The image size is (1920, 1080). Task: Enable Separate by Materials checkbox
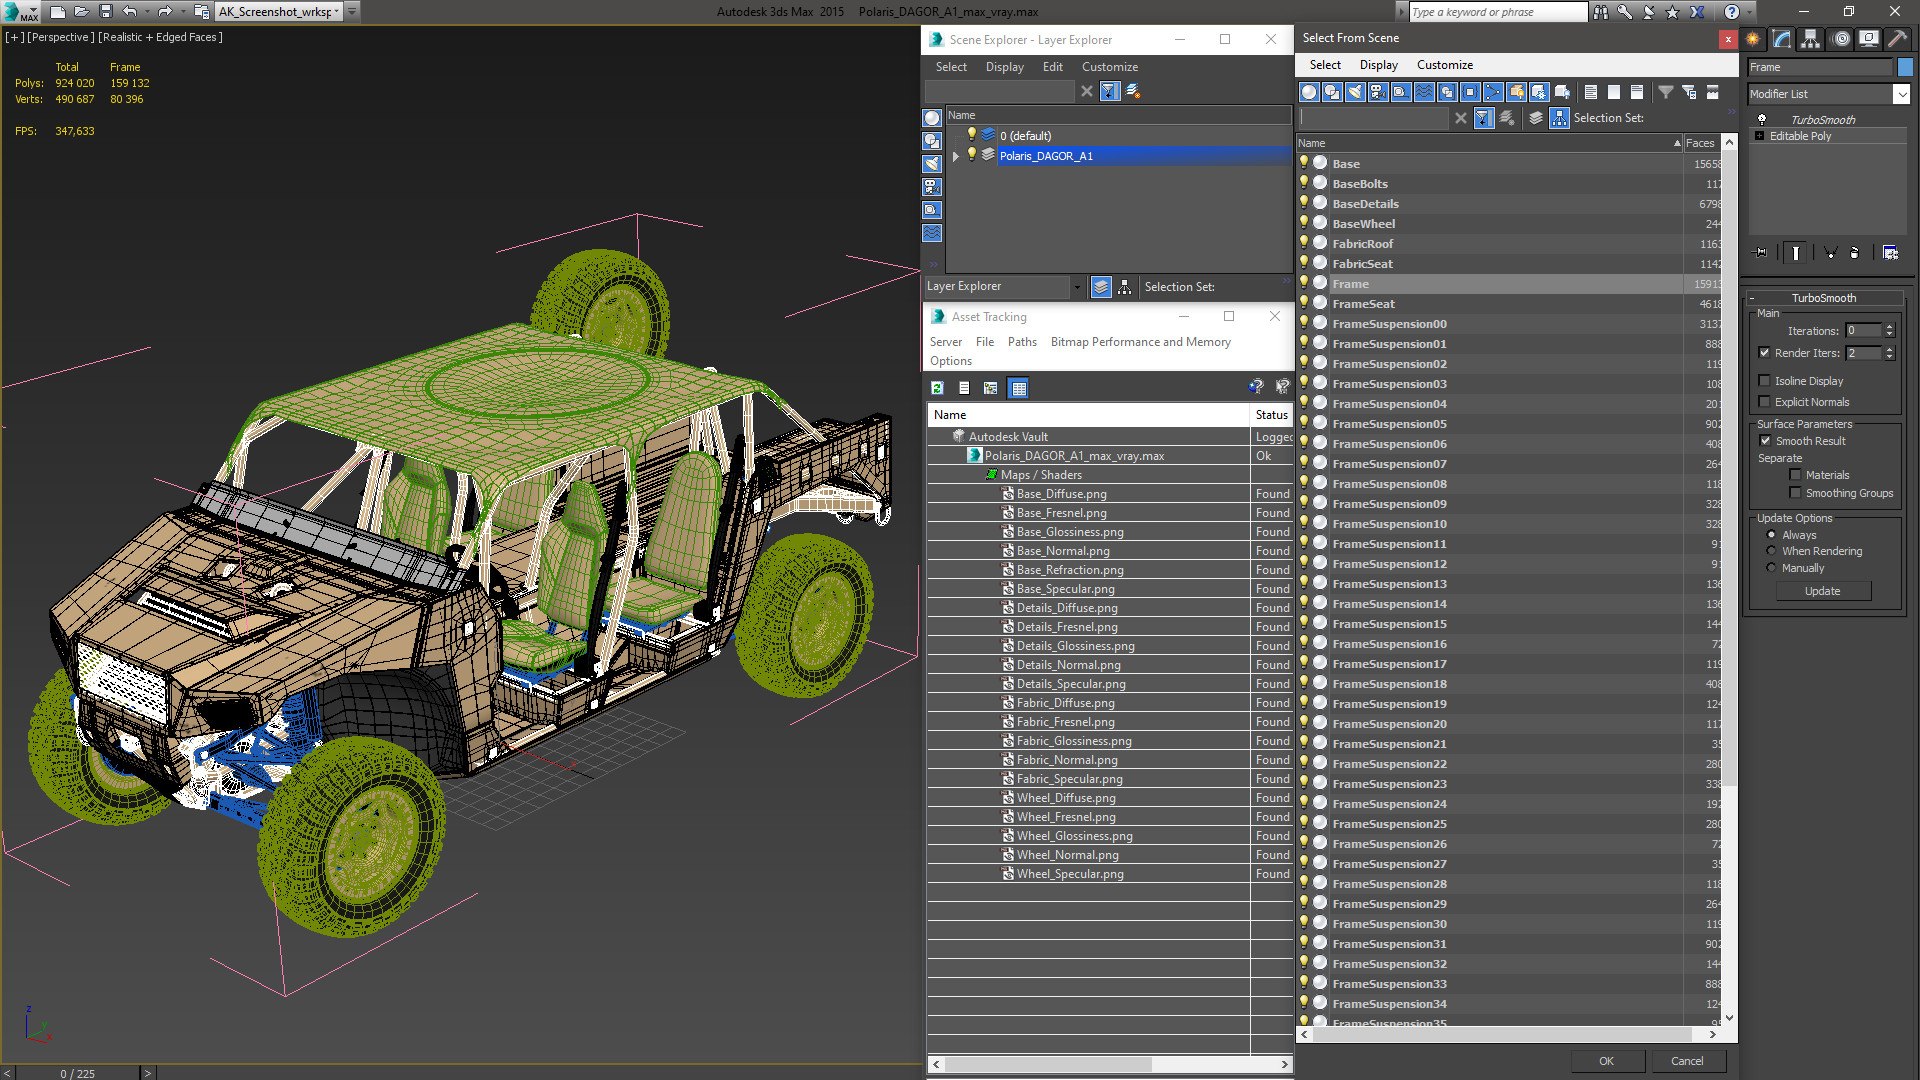click(1796, 475)
